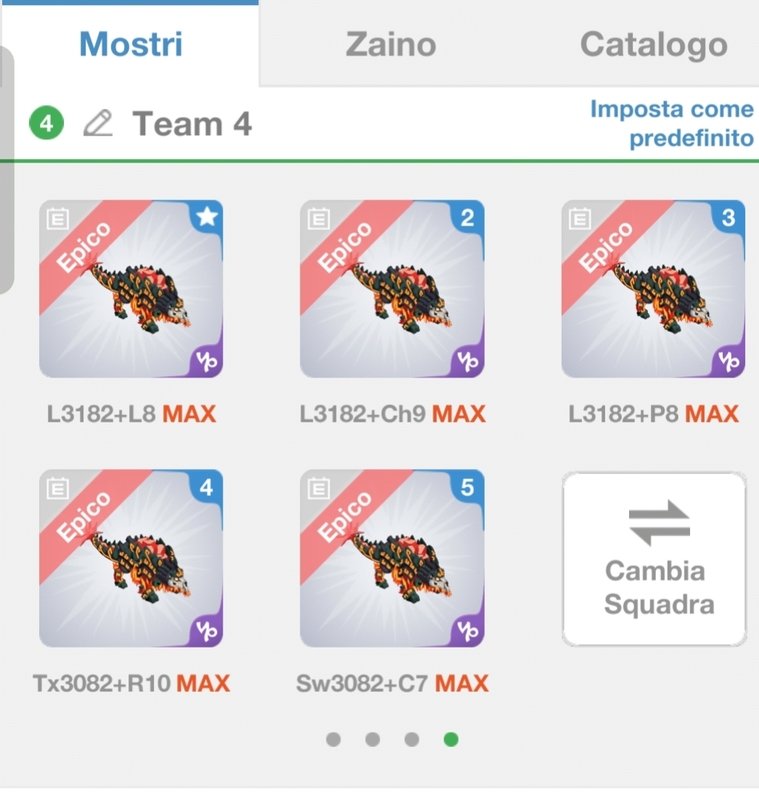The image size is (759, 800).
Task: Go to the first team page dot
Action: pos(333,740)
